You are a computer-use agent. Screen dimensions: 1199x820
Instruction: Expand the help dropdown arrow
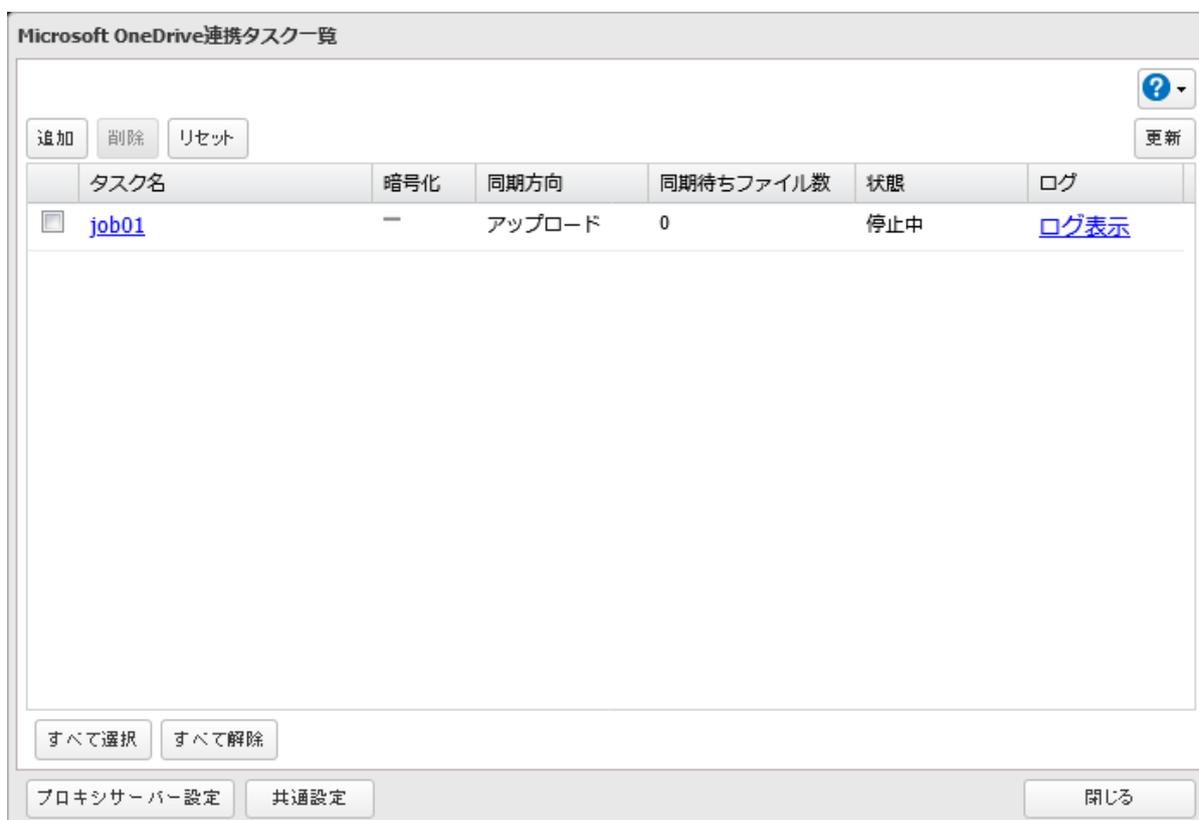click(1182, 89)
